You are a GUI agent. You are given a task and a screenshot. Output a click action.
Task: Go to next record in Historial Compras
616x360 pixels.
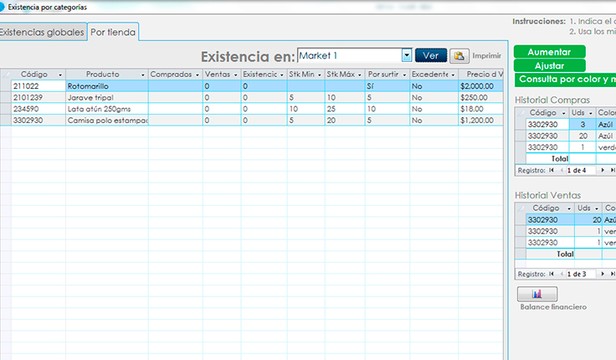tap(602, 170)
